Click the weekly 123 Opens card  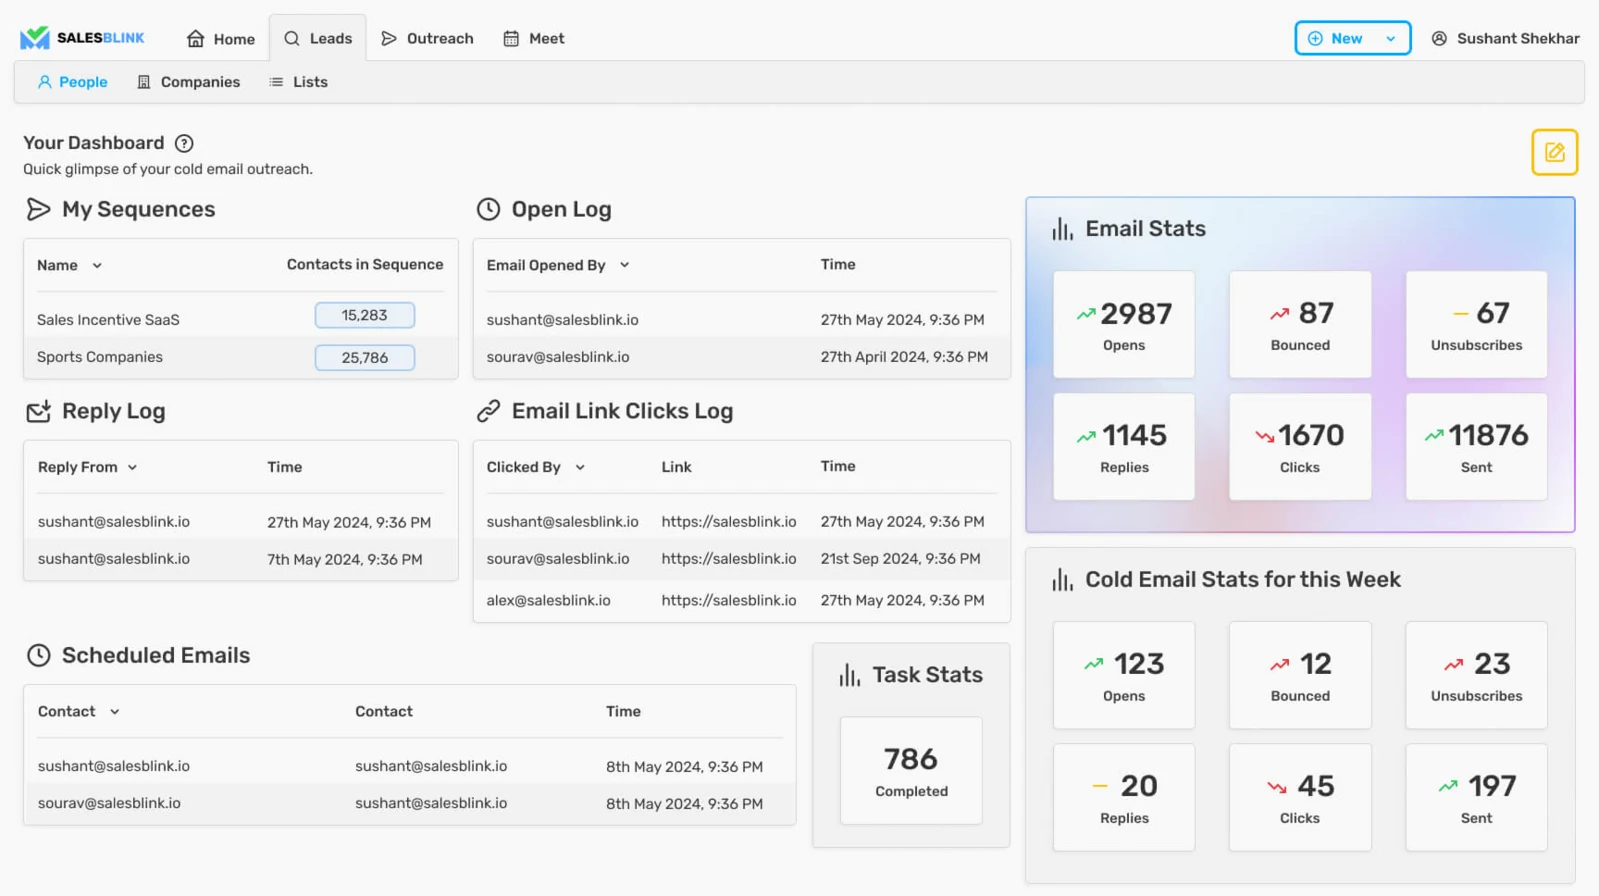(1124, 675)
